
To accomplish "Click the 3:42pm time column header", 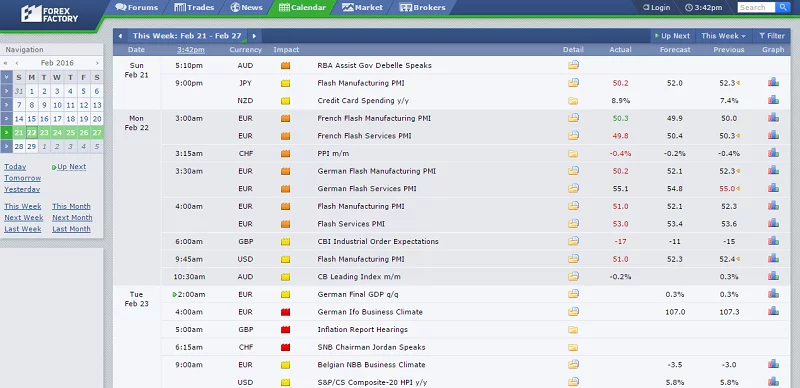I will [191, 50].
